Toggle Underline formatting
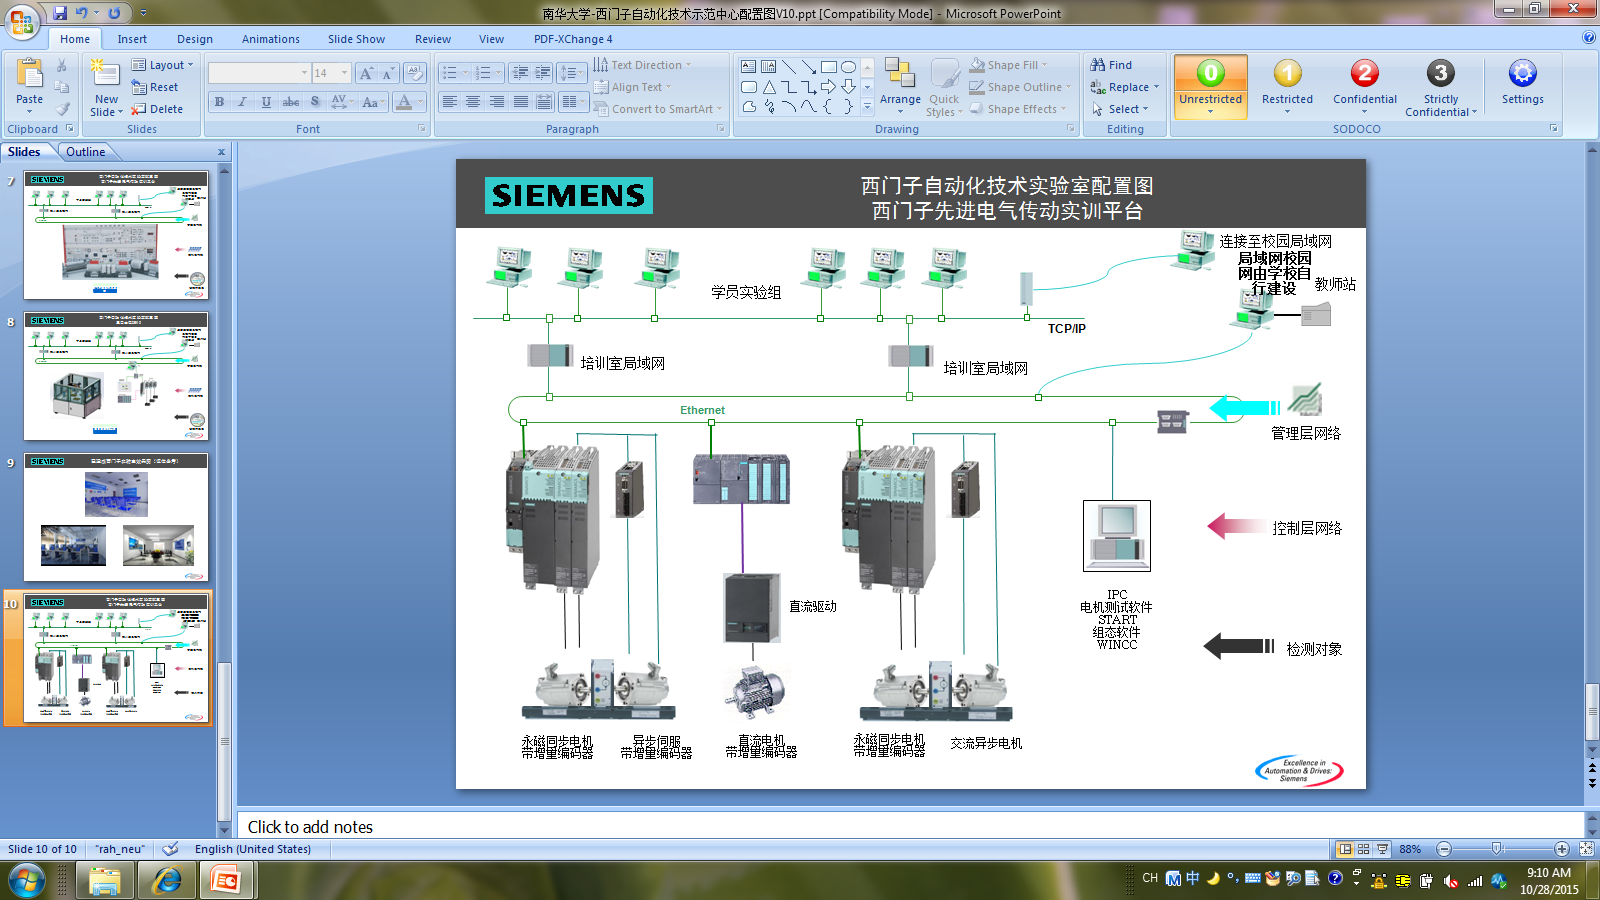 (266, 102)
